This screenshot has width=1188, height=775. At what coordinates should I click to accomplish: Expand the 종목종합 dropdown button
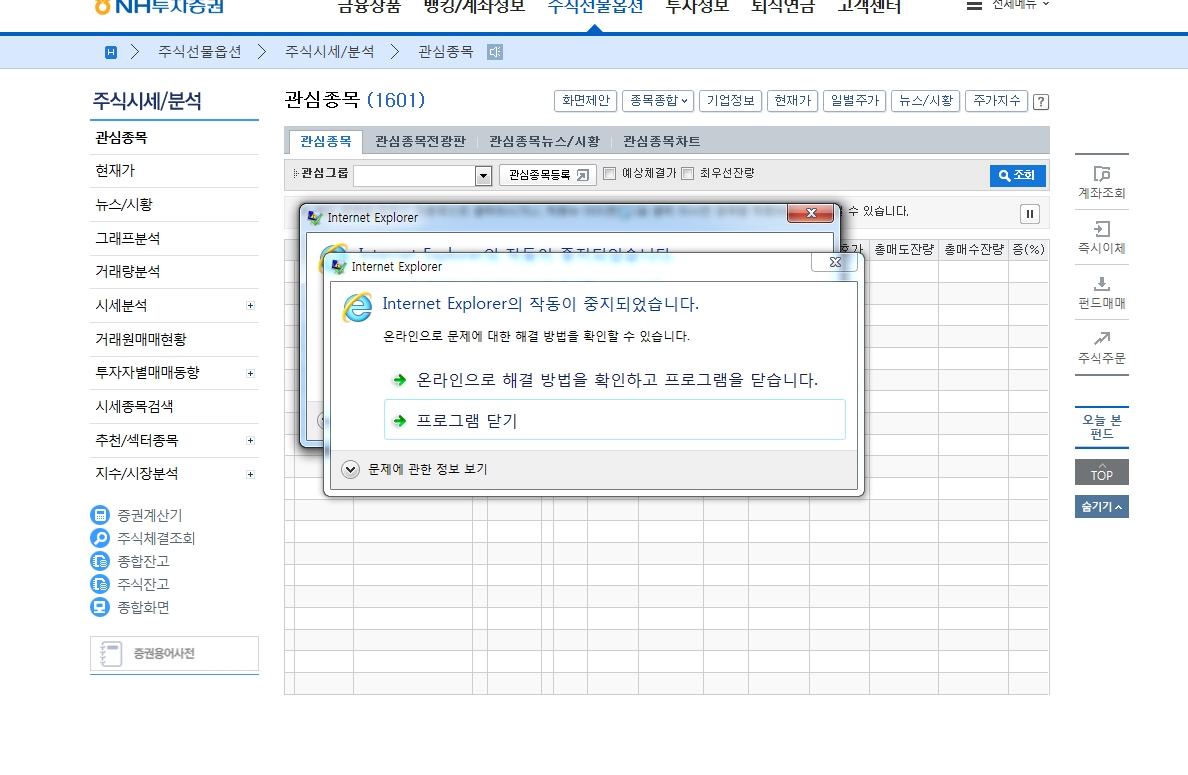pyautogui.click(x=657, y=101)
